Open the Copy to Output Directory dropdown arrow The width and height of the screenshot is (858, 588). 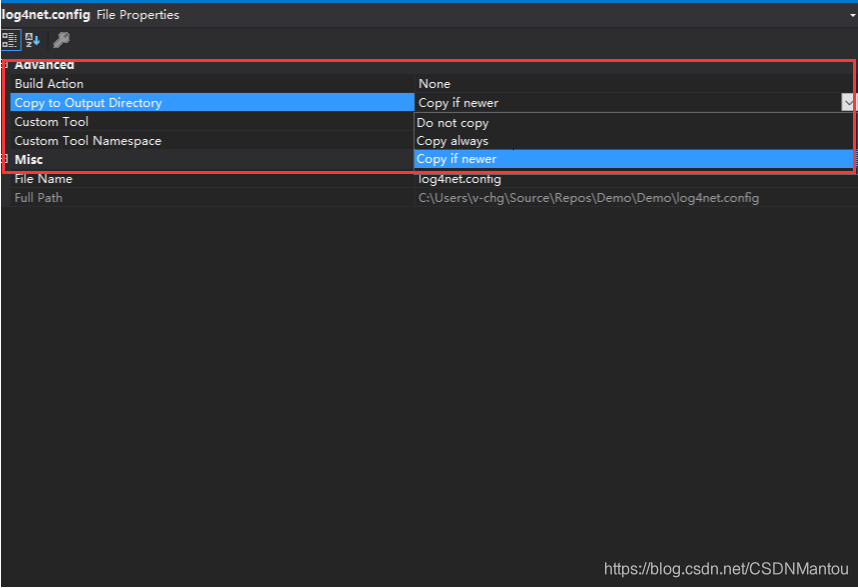click(848, 102)
